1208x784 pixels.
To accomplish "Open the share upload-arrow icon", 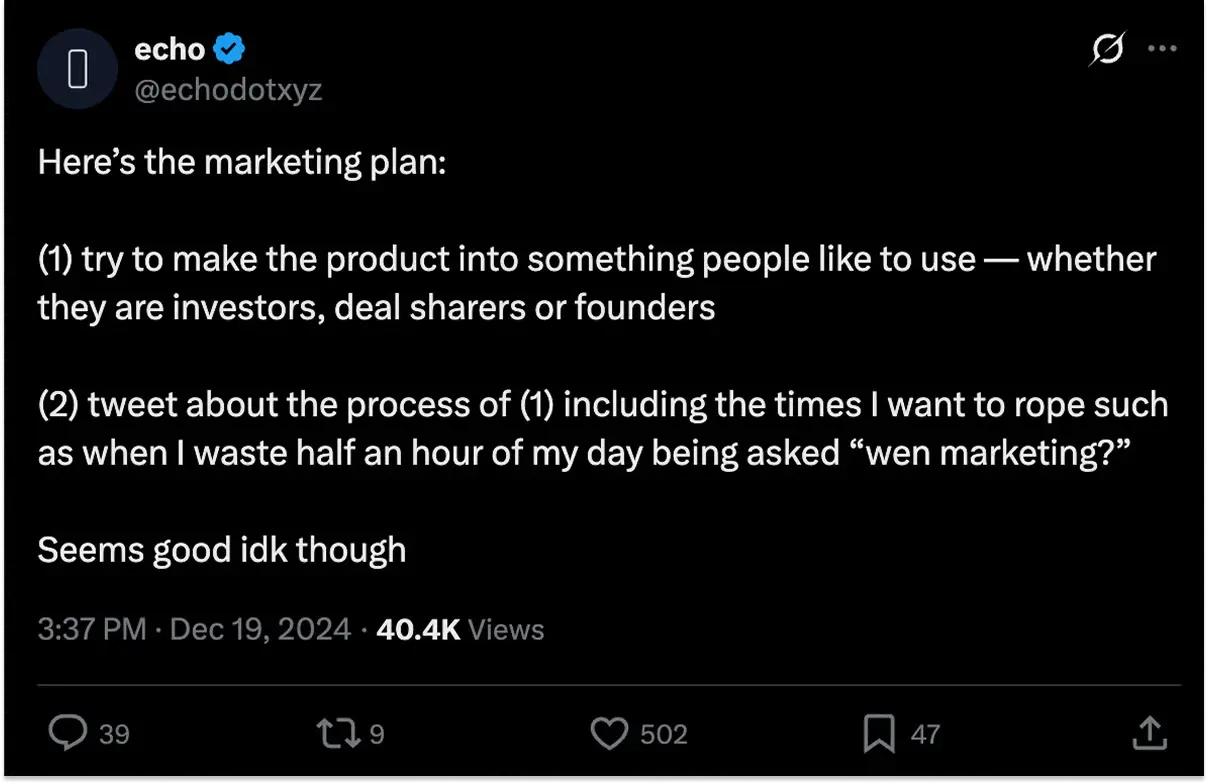I will pos(1149,734).
